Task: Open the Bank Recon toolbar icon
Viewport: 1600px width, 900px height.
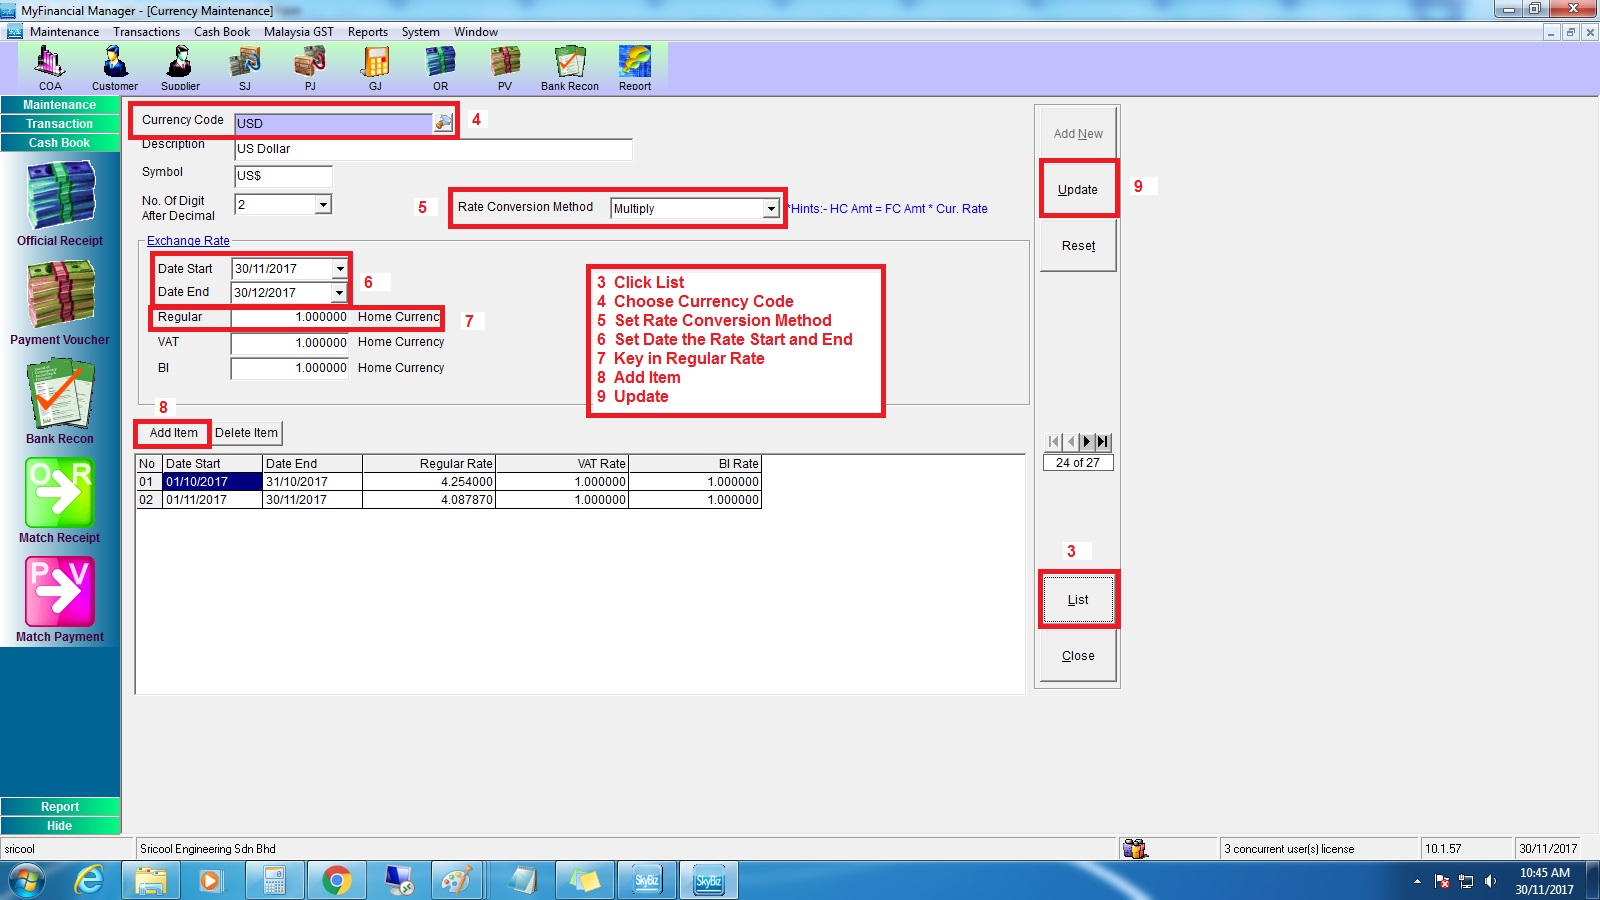Action: [569, 66]
